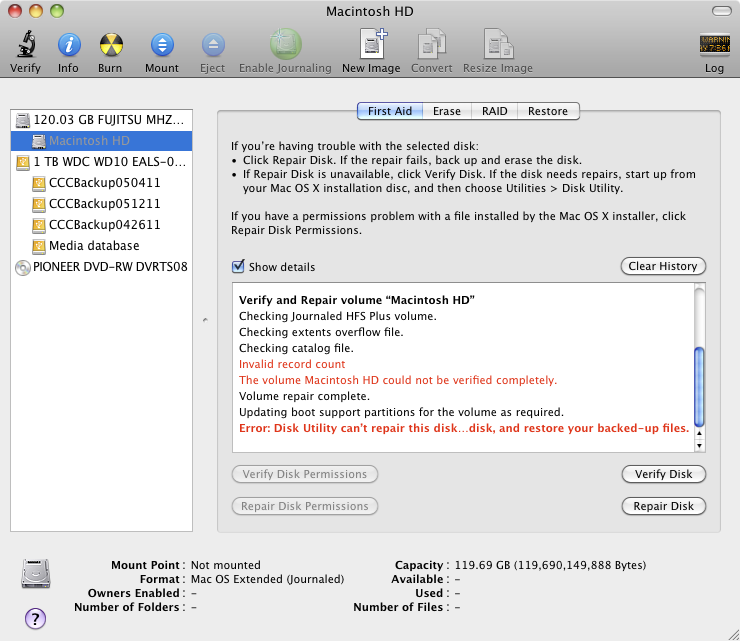Open the Log toolbar icon
The image size is (740, 641).
tap(715, 45)
